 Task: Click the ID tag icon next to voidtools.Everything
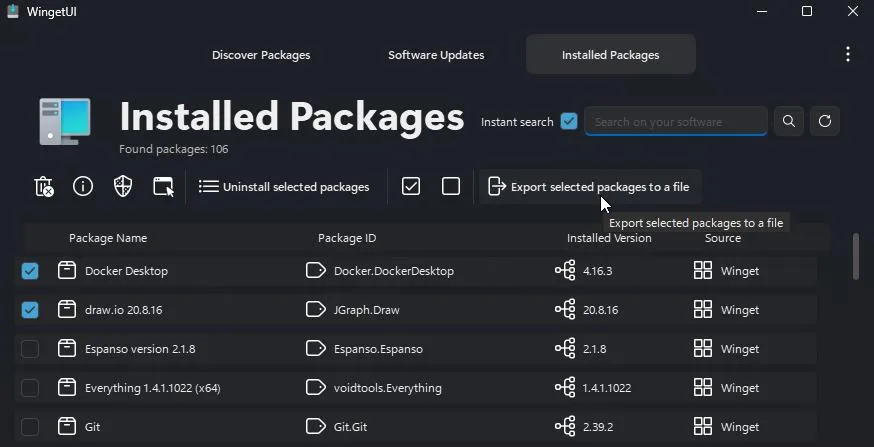[316, 388]
